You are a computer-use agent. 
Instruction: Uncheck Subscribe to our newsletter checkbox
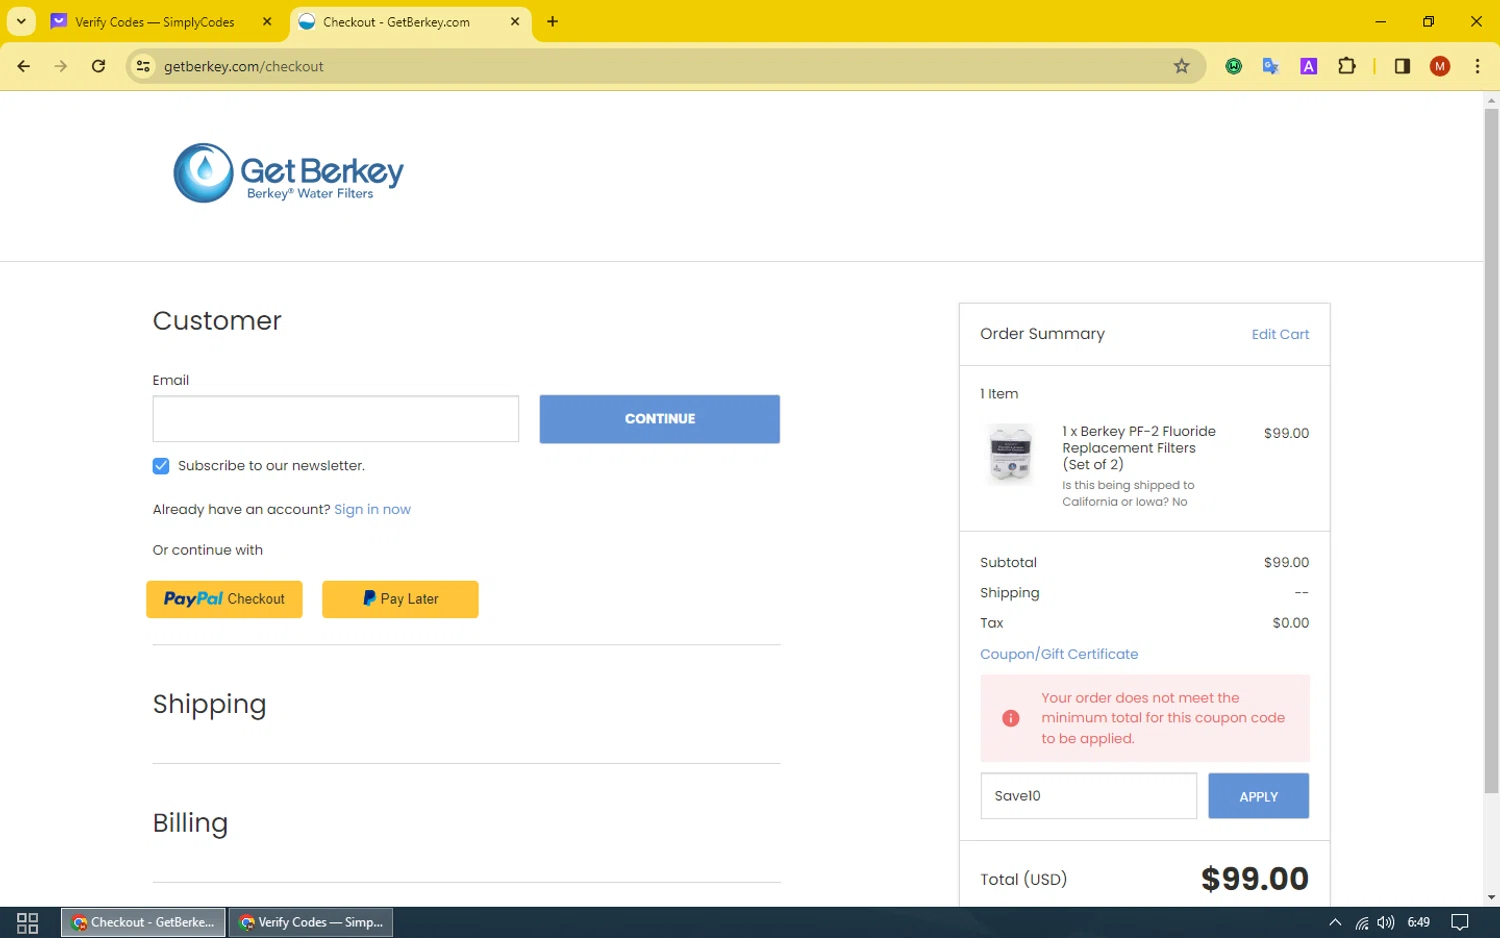point(161,466)
